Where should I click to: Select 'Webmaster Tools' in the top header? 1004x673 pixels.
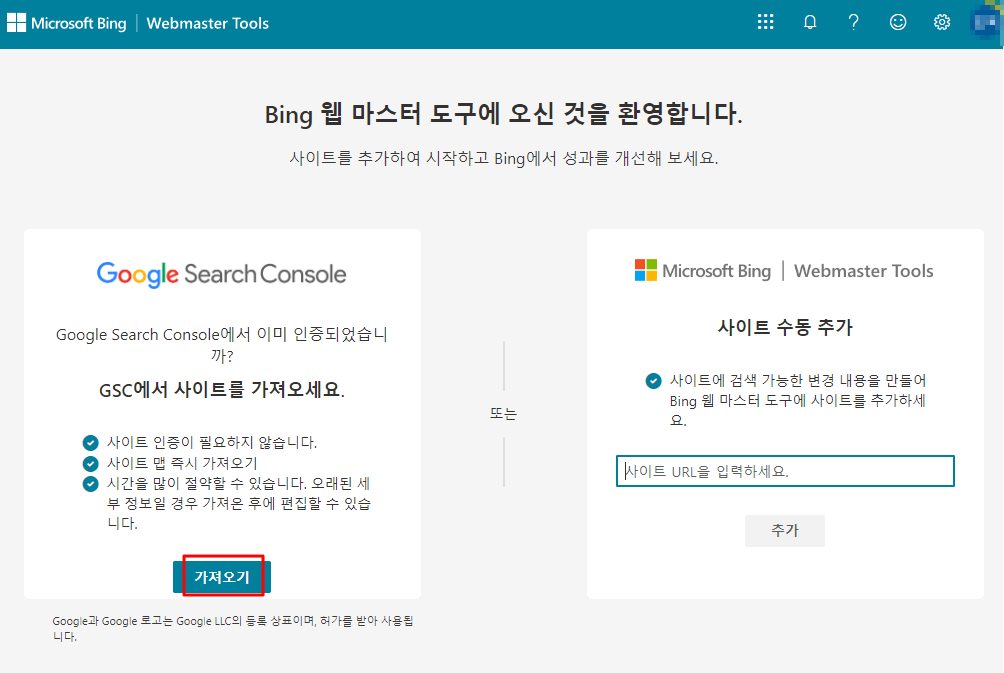pyautogui.click(x=207, y=22)
